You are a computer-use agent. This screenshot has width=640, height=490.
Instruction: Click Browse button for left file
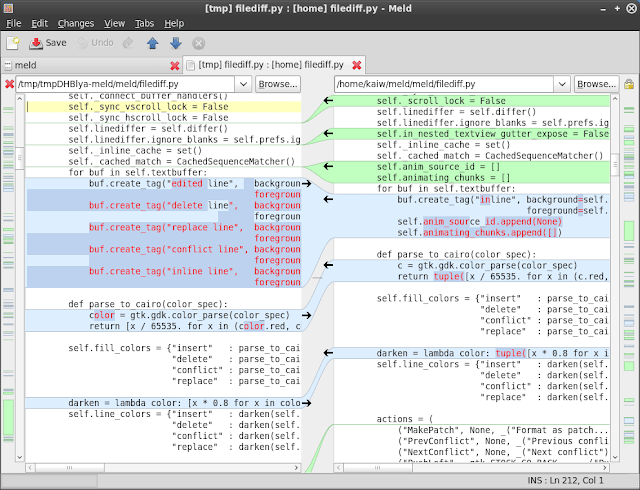point(278,84)
